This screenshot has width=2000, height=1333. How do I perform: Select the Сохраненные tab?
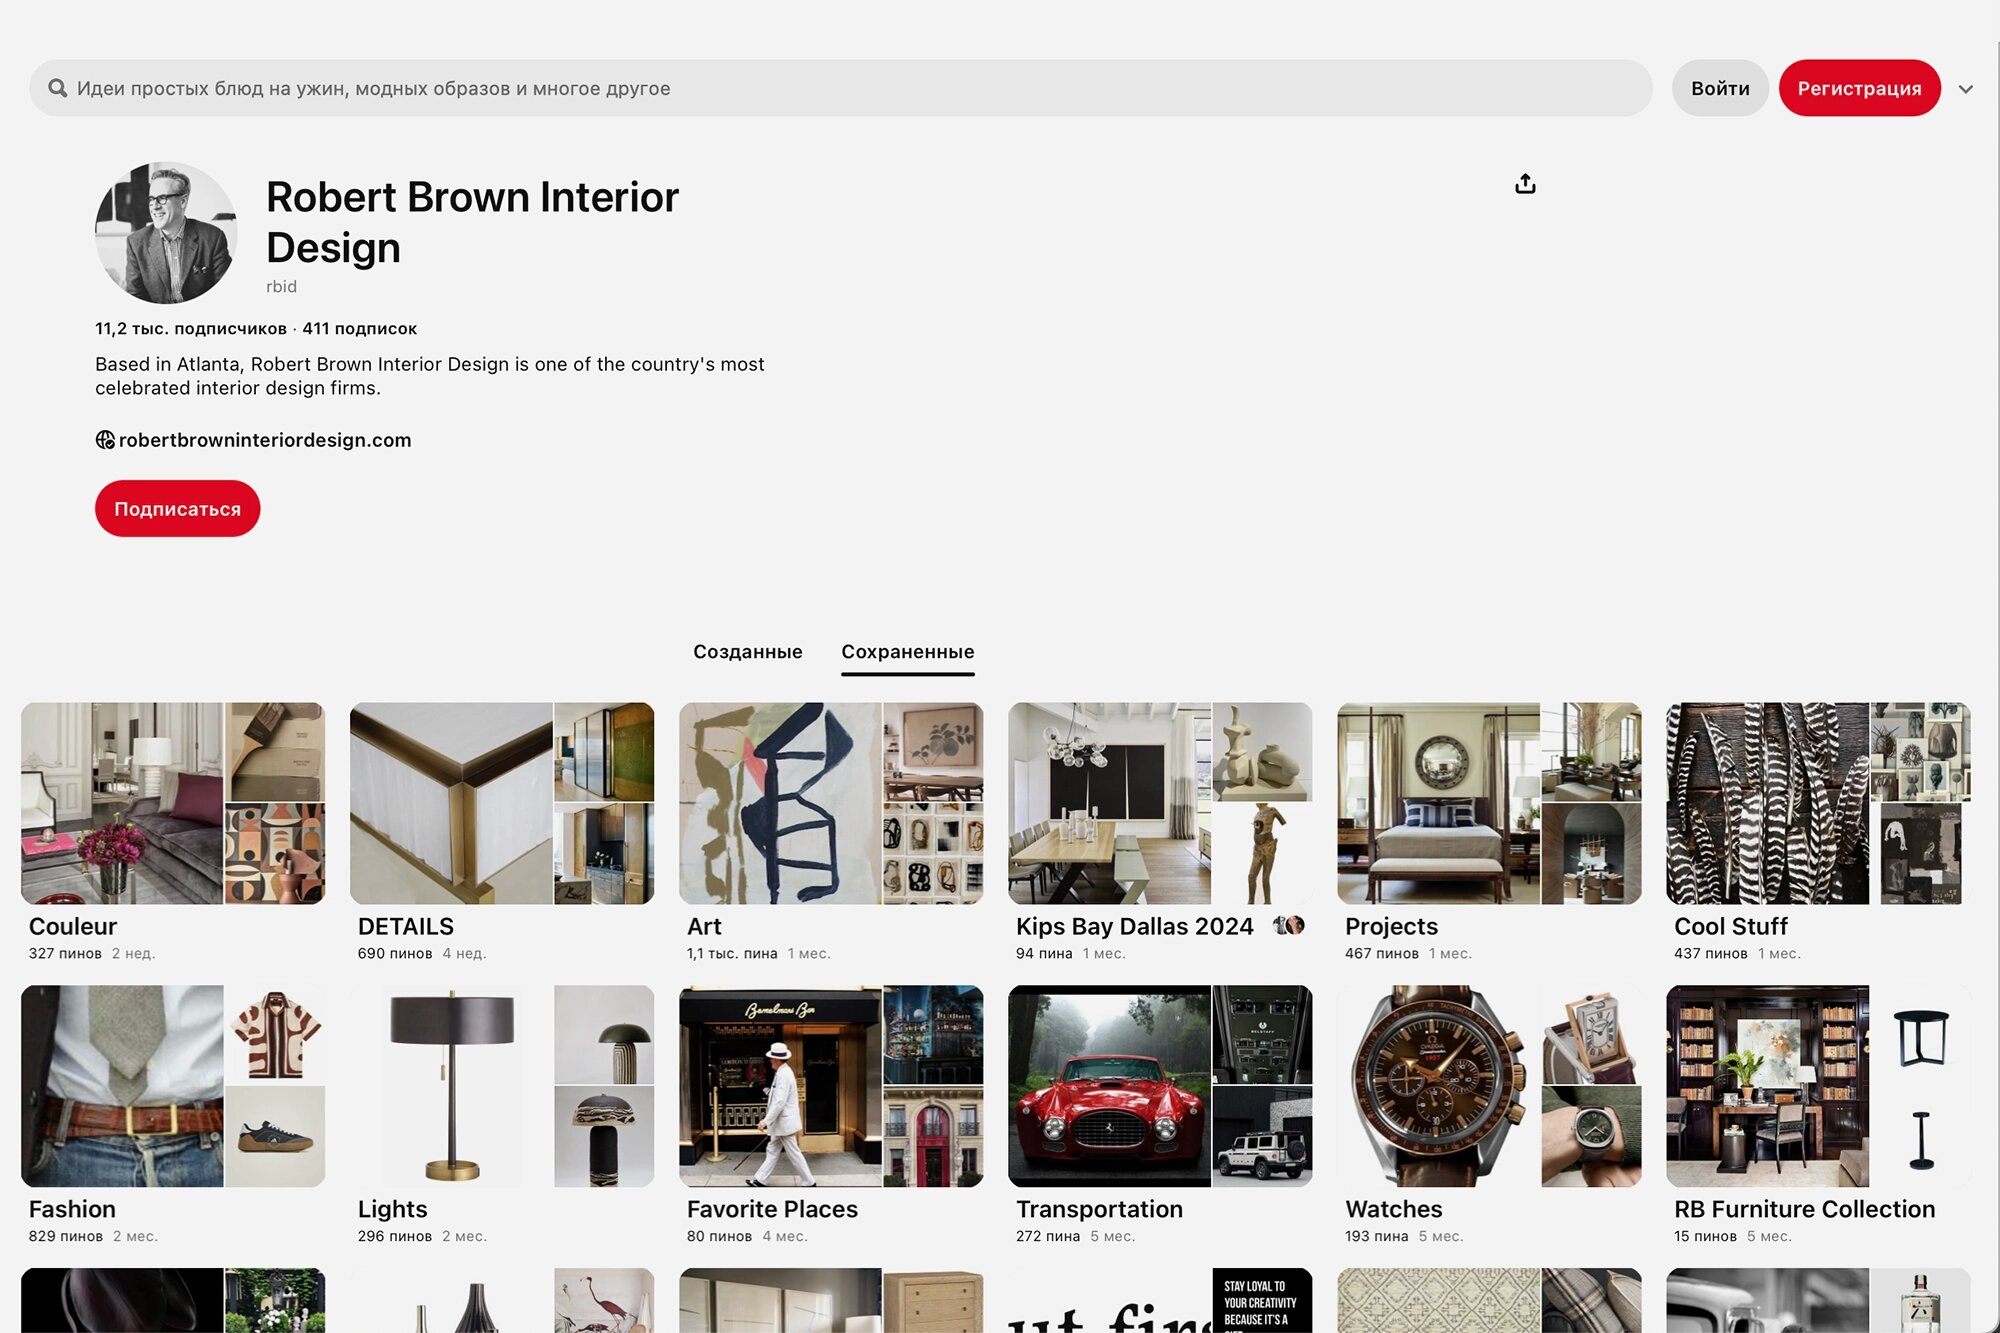coord(907,652)
